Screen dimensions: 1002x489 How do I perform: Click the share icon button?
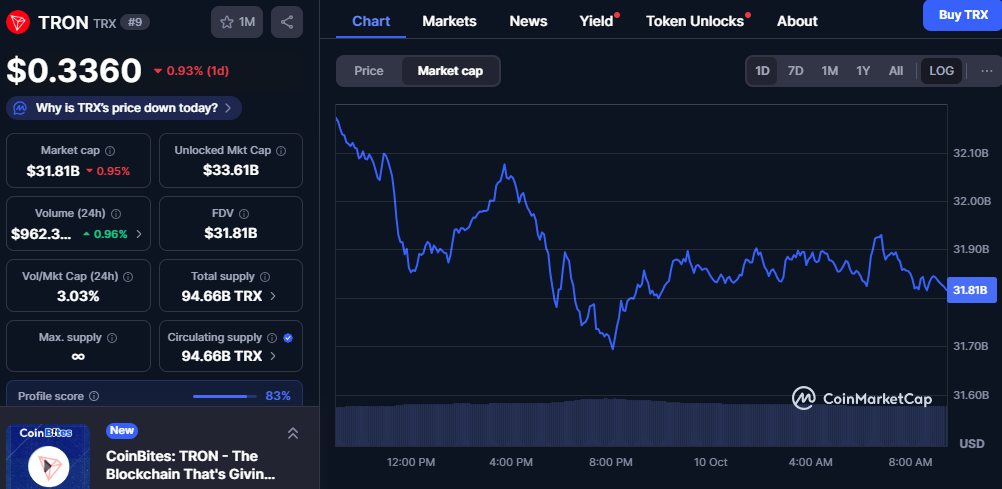pos(287,22)
